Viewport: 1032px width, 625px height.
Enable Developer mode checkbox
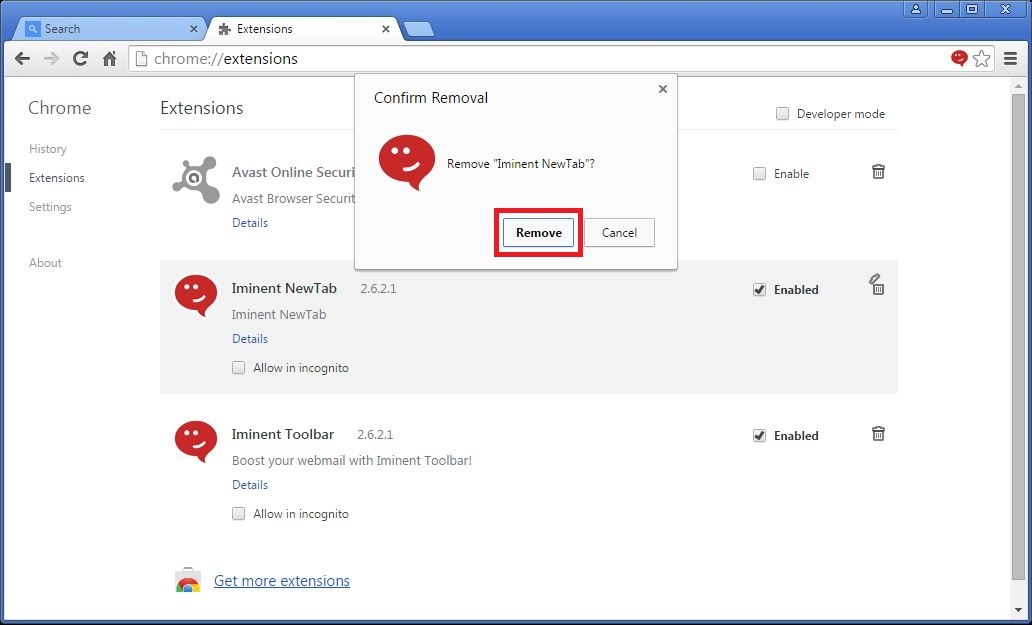tap(782, 114)
